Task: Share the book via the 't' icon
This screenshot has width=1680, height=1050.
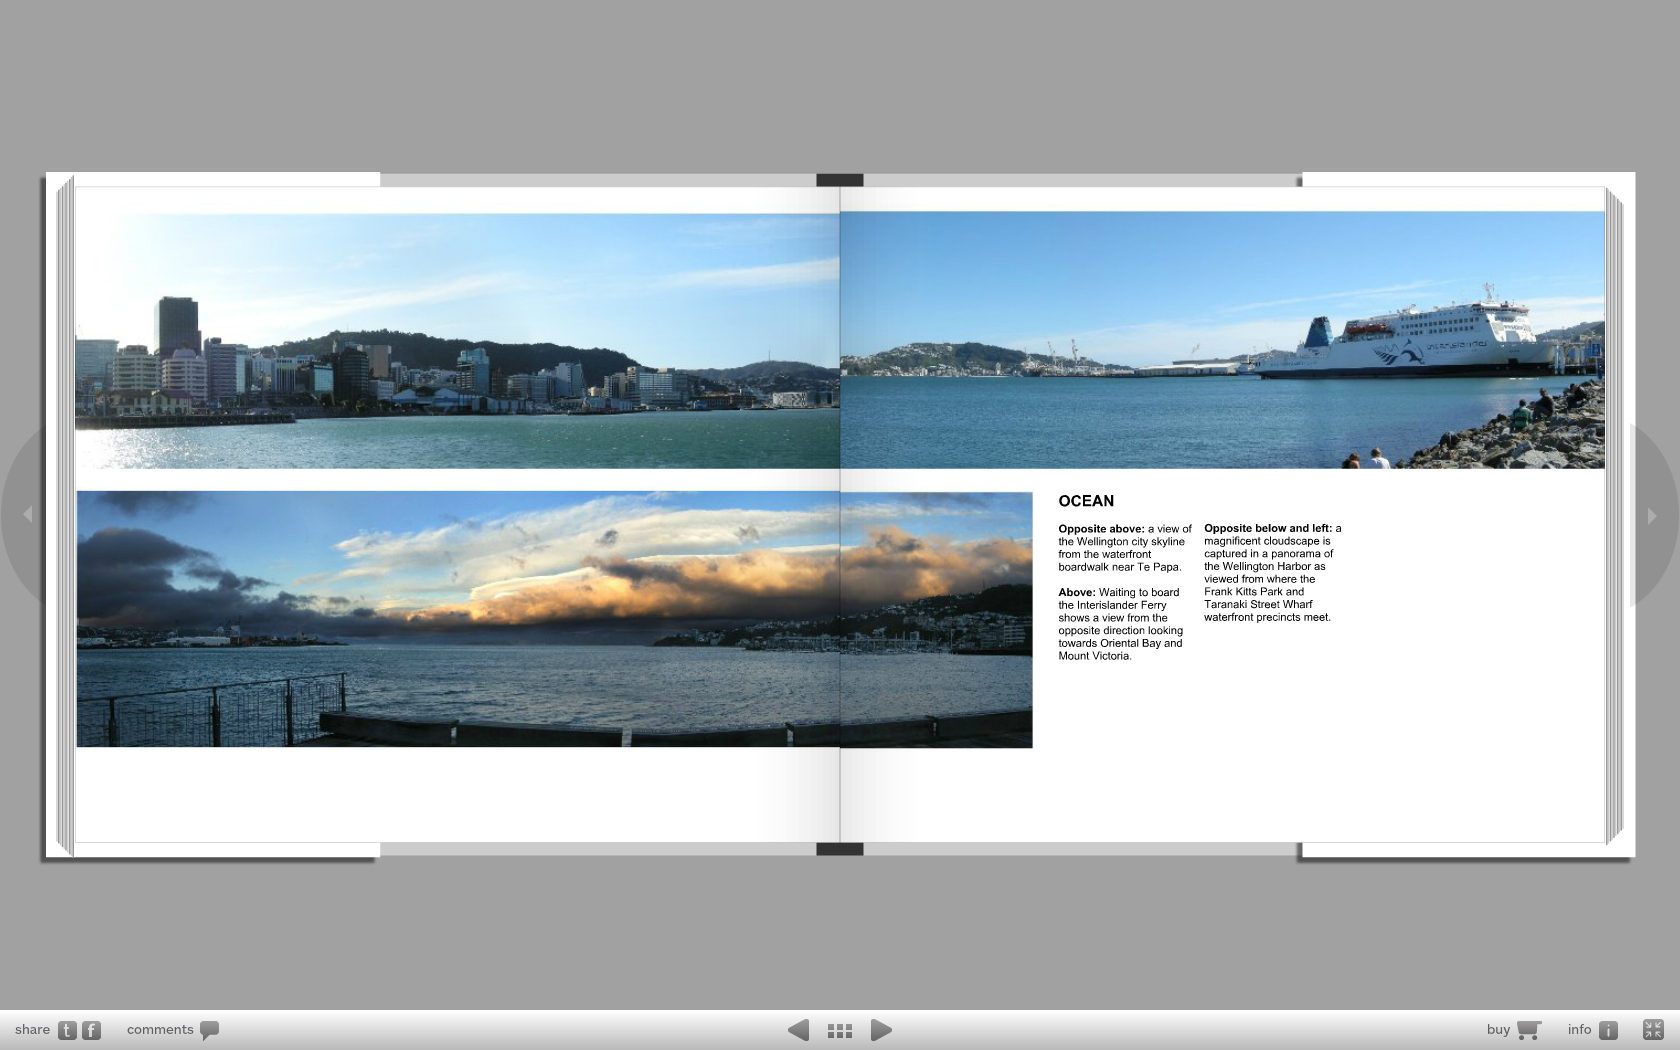Action: click(x=67, y=1030)
